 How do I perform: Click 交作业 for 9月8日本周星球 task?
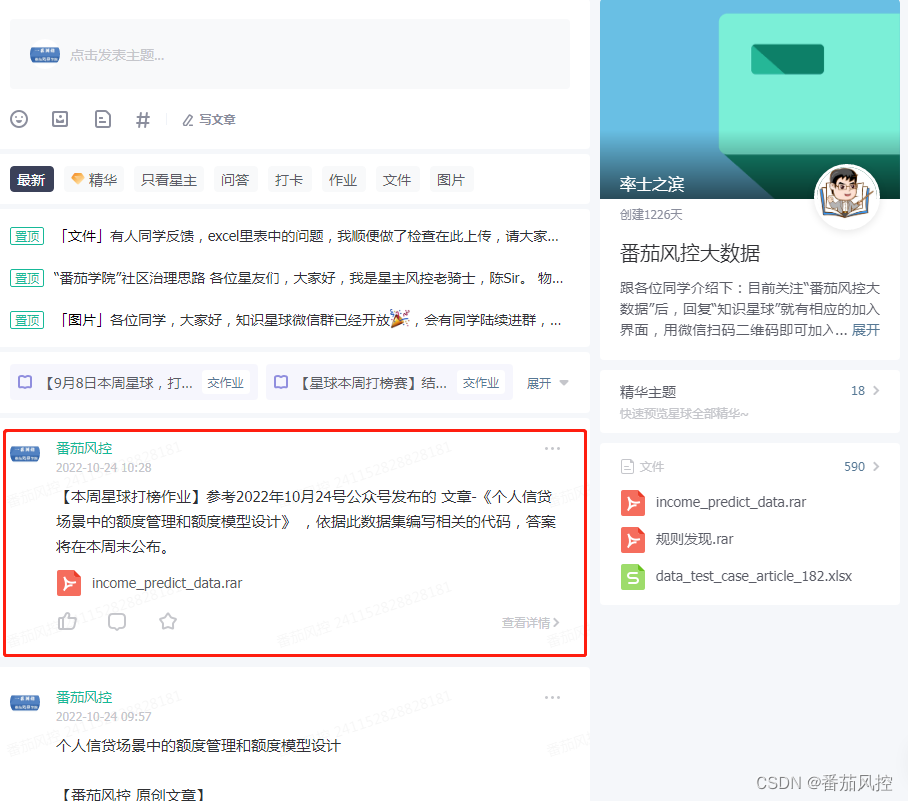click(x=225, y=383)
